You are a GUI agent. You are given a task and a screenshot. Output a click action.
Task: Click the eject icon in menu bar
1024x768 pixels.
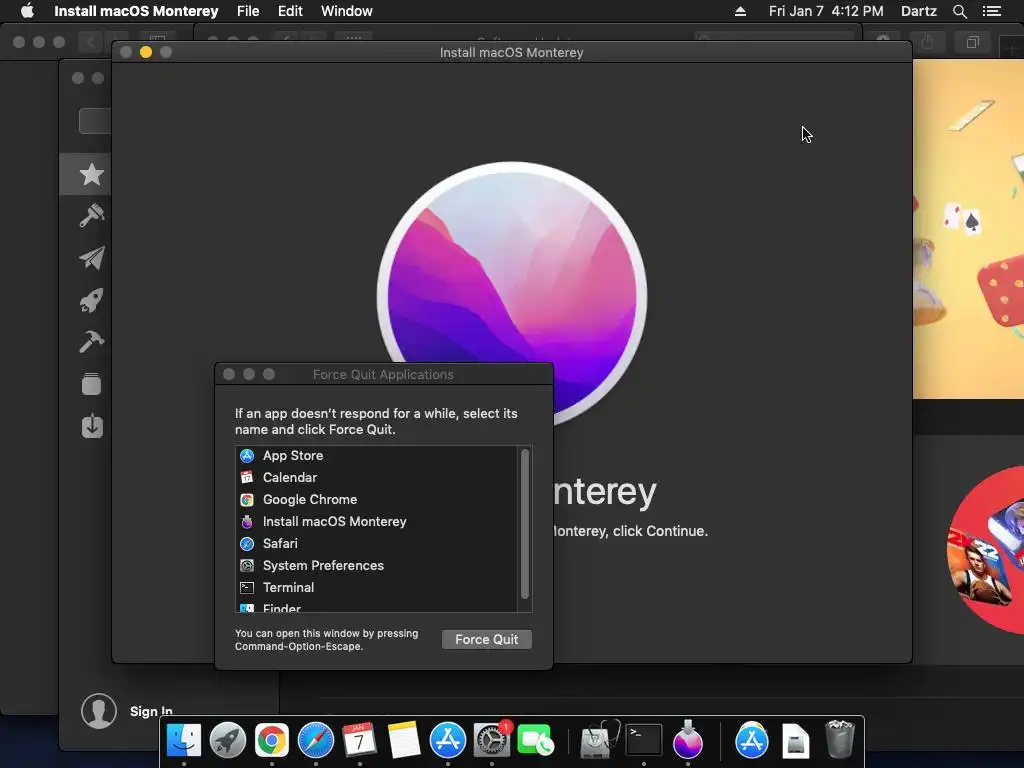[x=740, y=11]
